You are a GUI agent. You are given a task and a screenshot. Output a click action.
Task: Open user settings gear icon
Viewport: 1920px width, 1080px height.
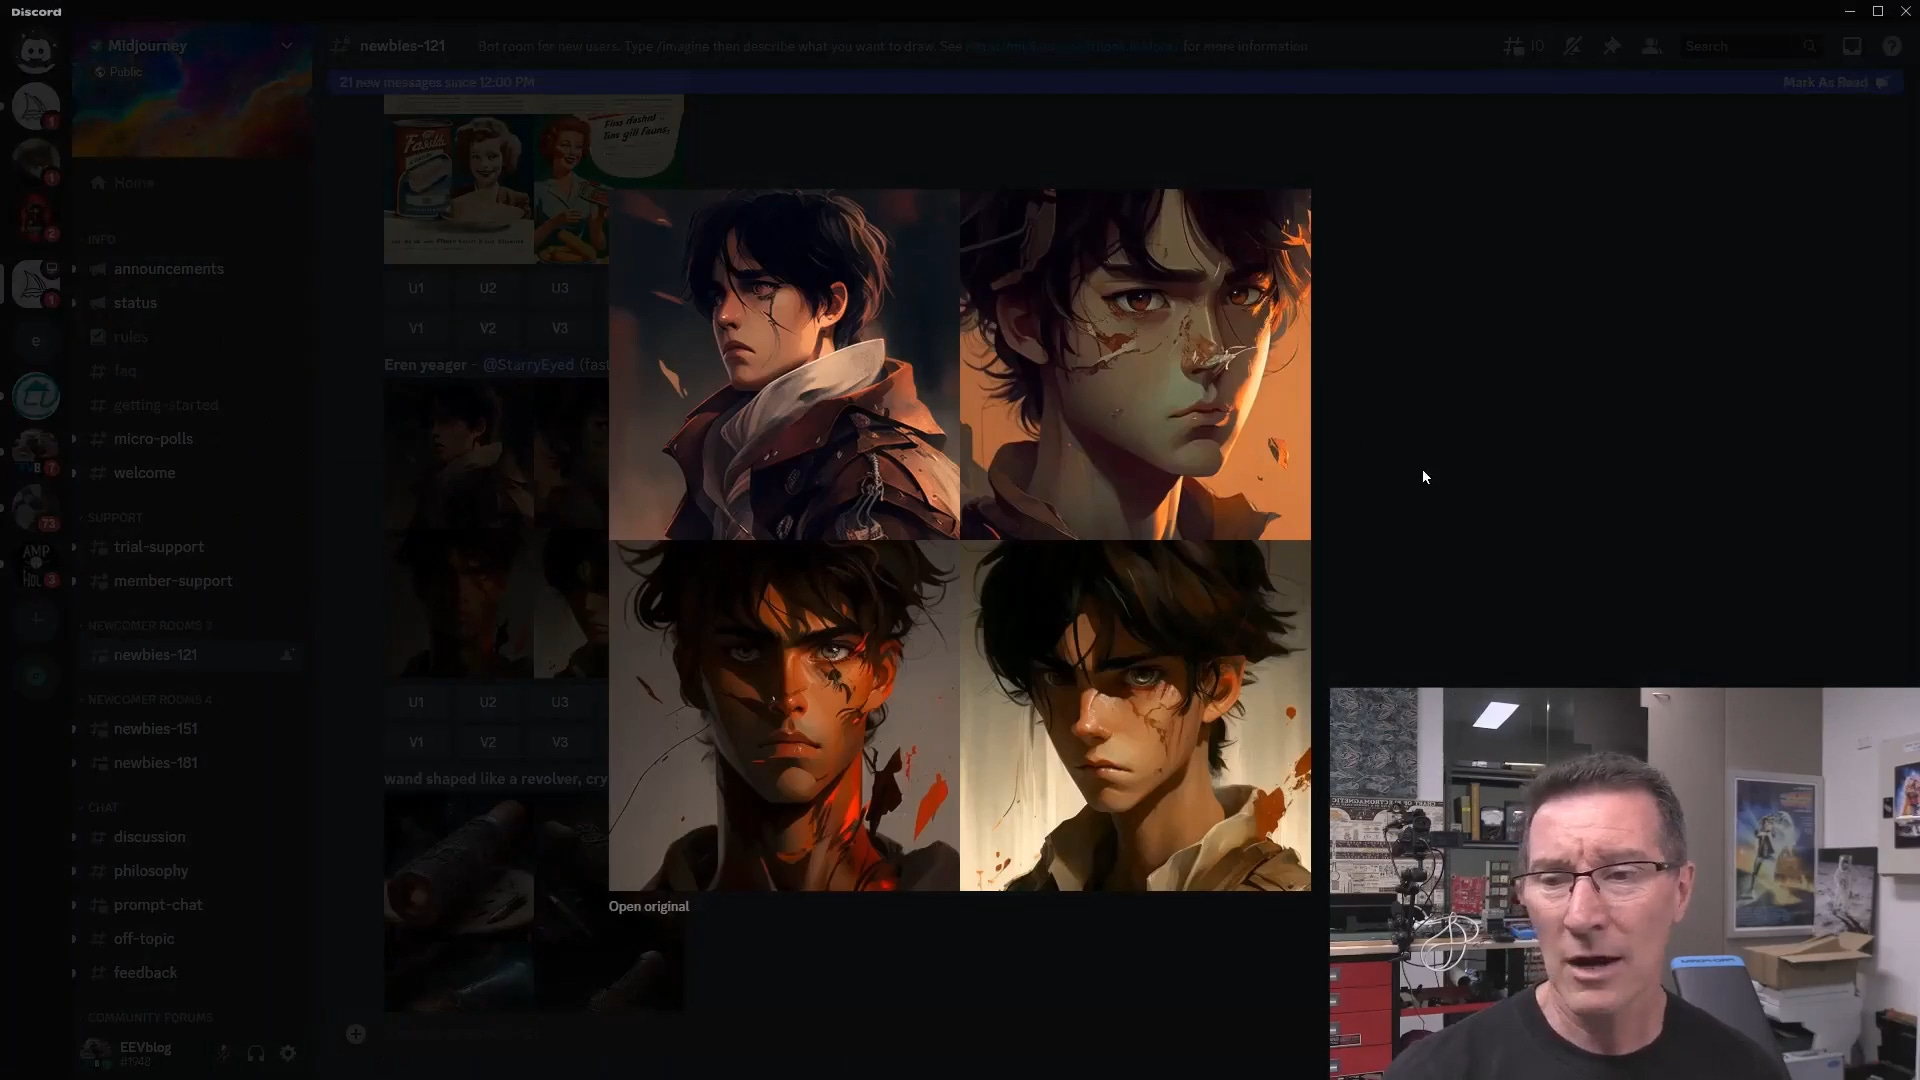pos(288,1053)
